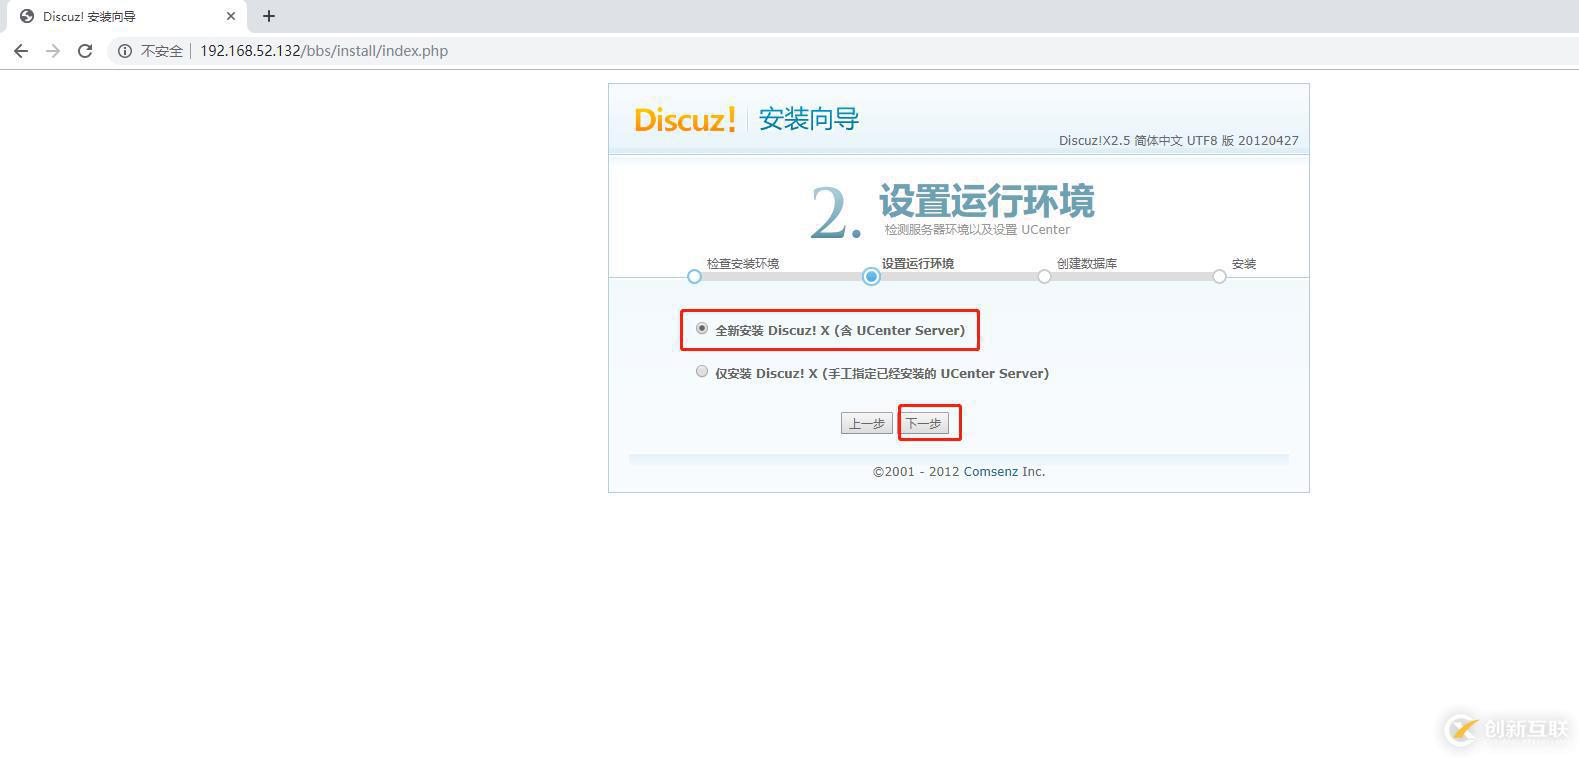Open the Comsenz link in footer
Viewport: 1579px width, 759px height.
(x=991, y=472)
